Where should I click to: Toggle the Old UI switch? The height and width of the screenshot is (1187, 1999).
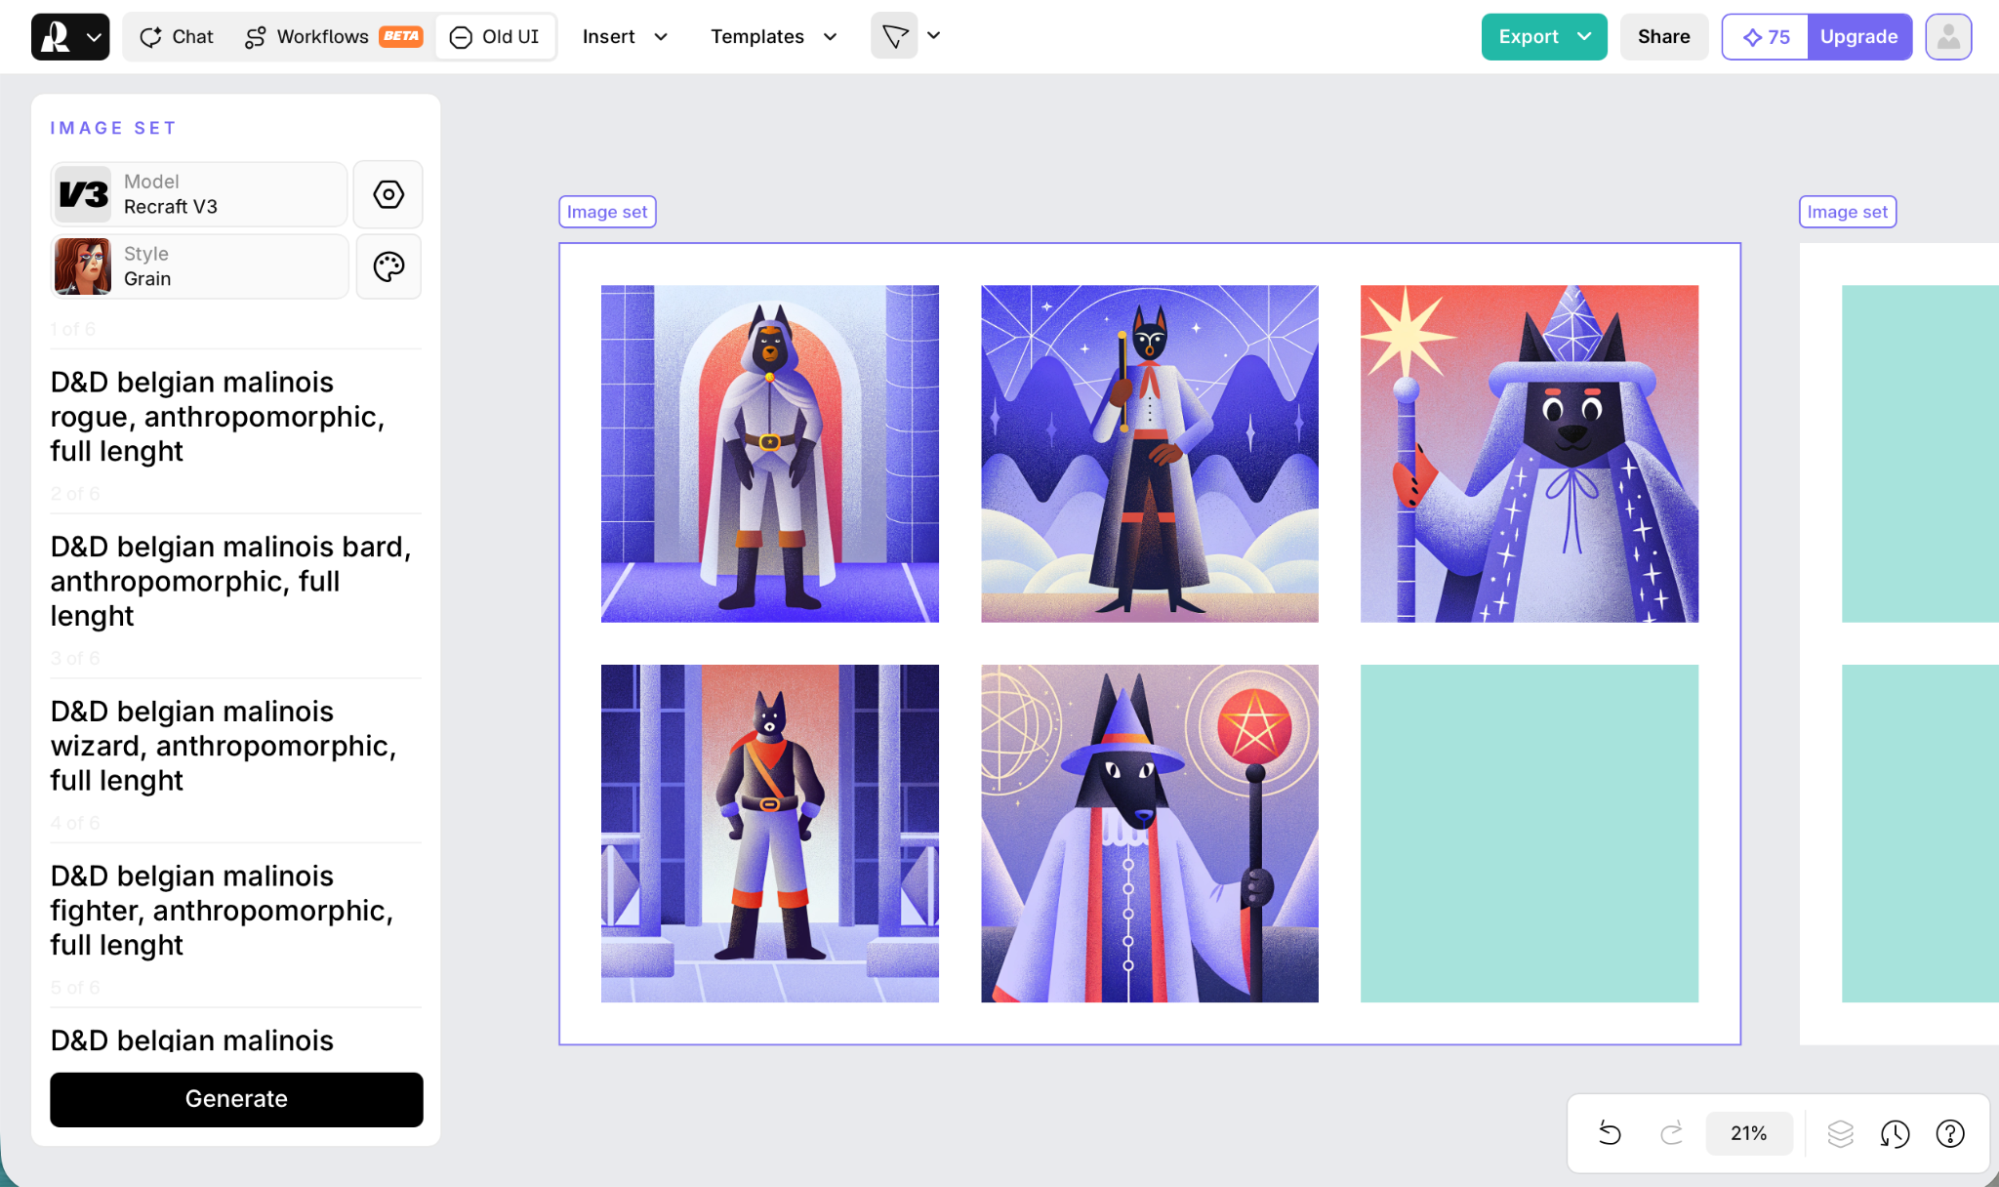click(494, 36)
